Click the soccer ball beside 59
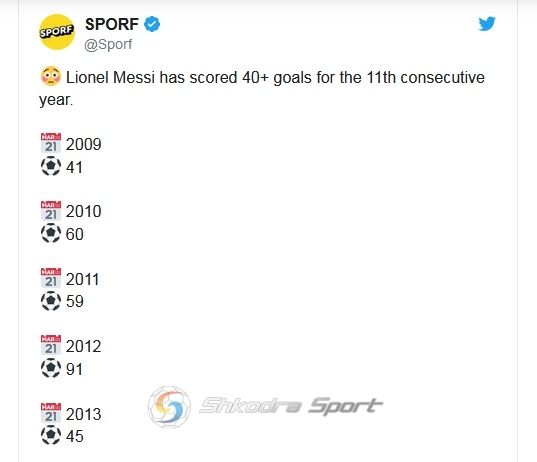Screen dimensions: 537x462 coord(51,300)
